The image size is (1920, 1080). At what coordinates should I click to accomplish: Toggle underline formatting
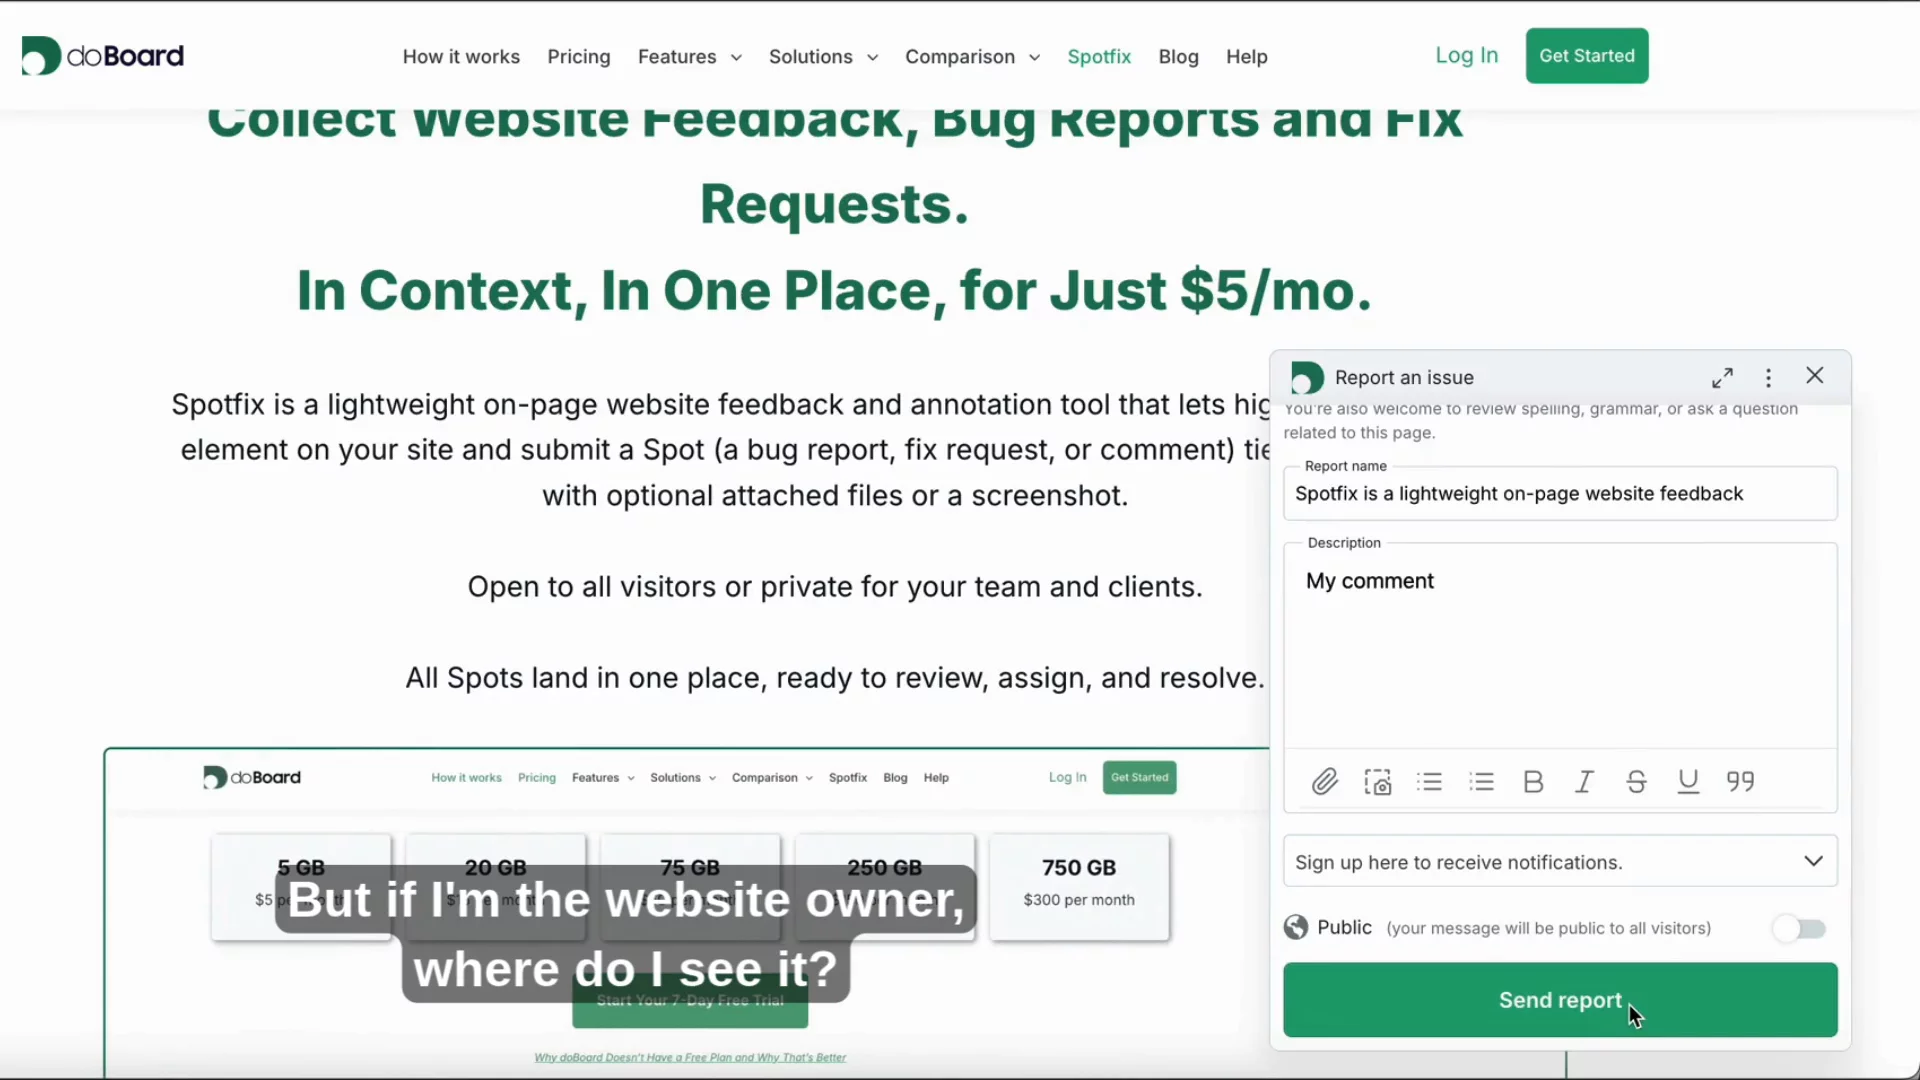pos(1688,781)
